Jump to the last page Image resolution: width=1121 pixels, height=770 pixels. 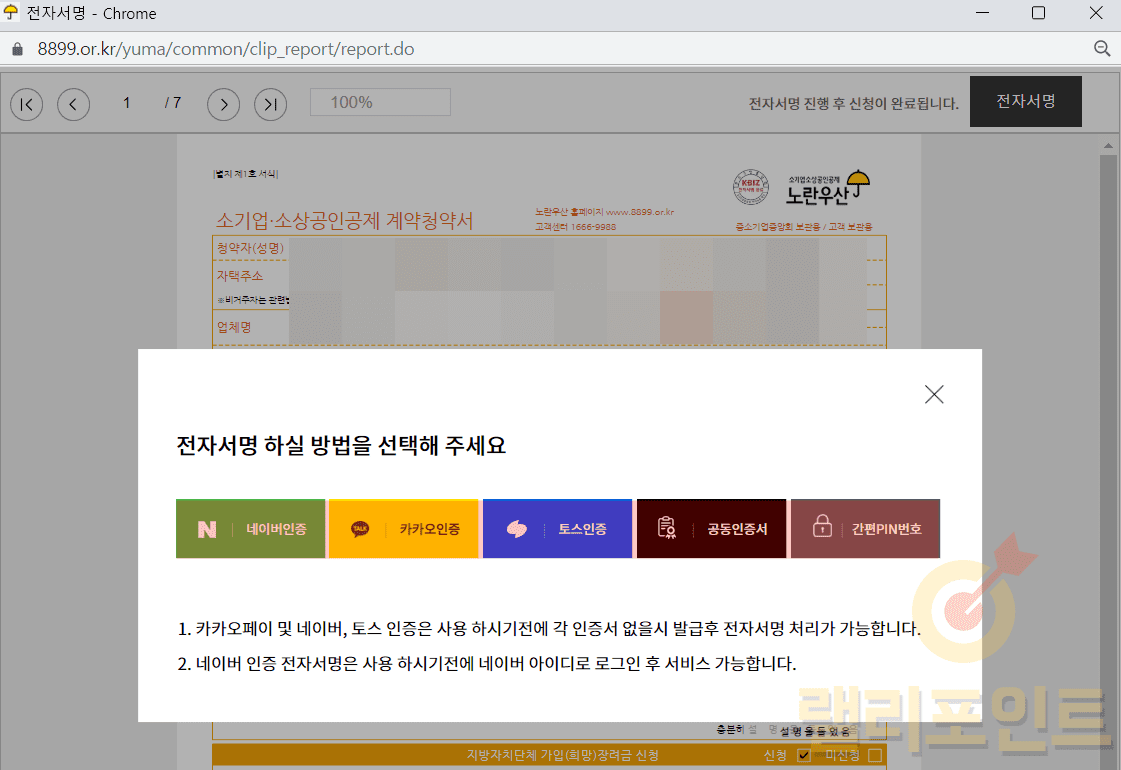click(x=270, y=103)
